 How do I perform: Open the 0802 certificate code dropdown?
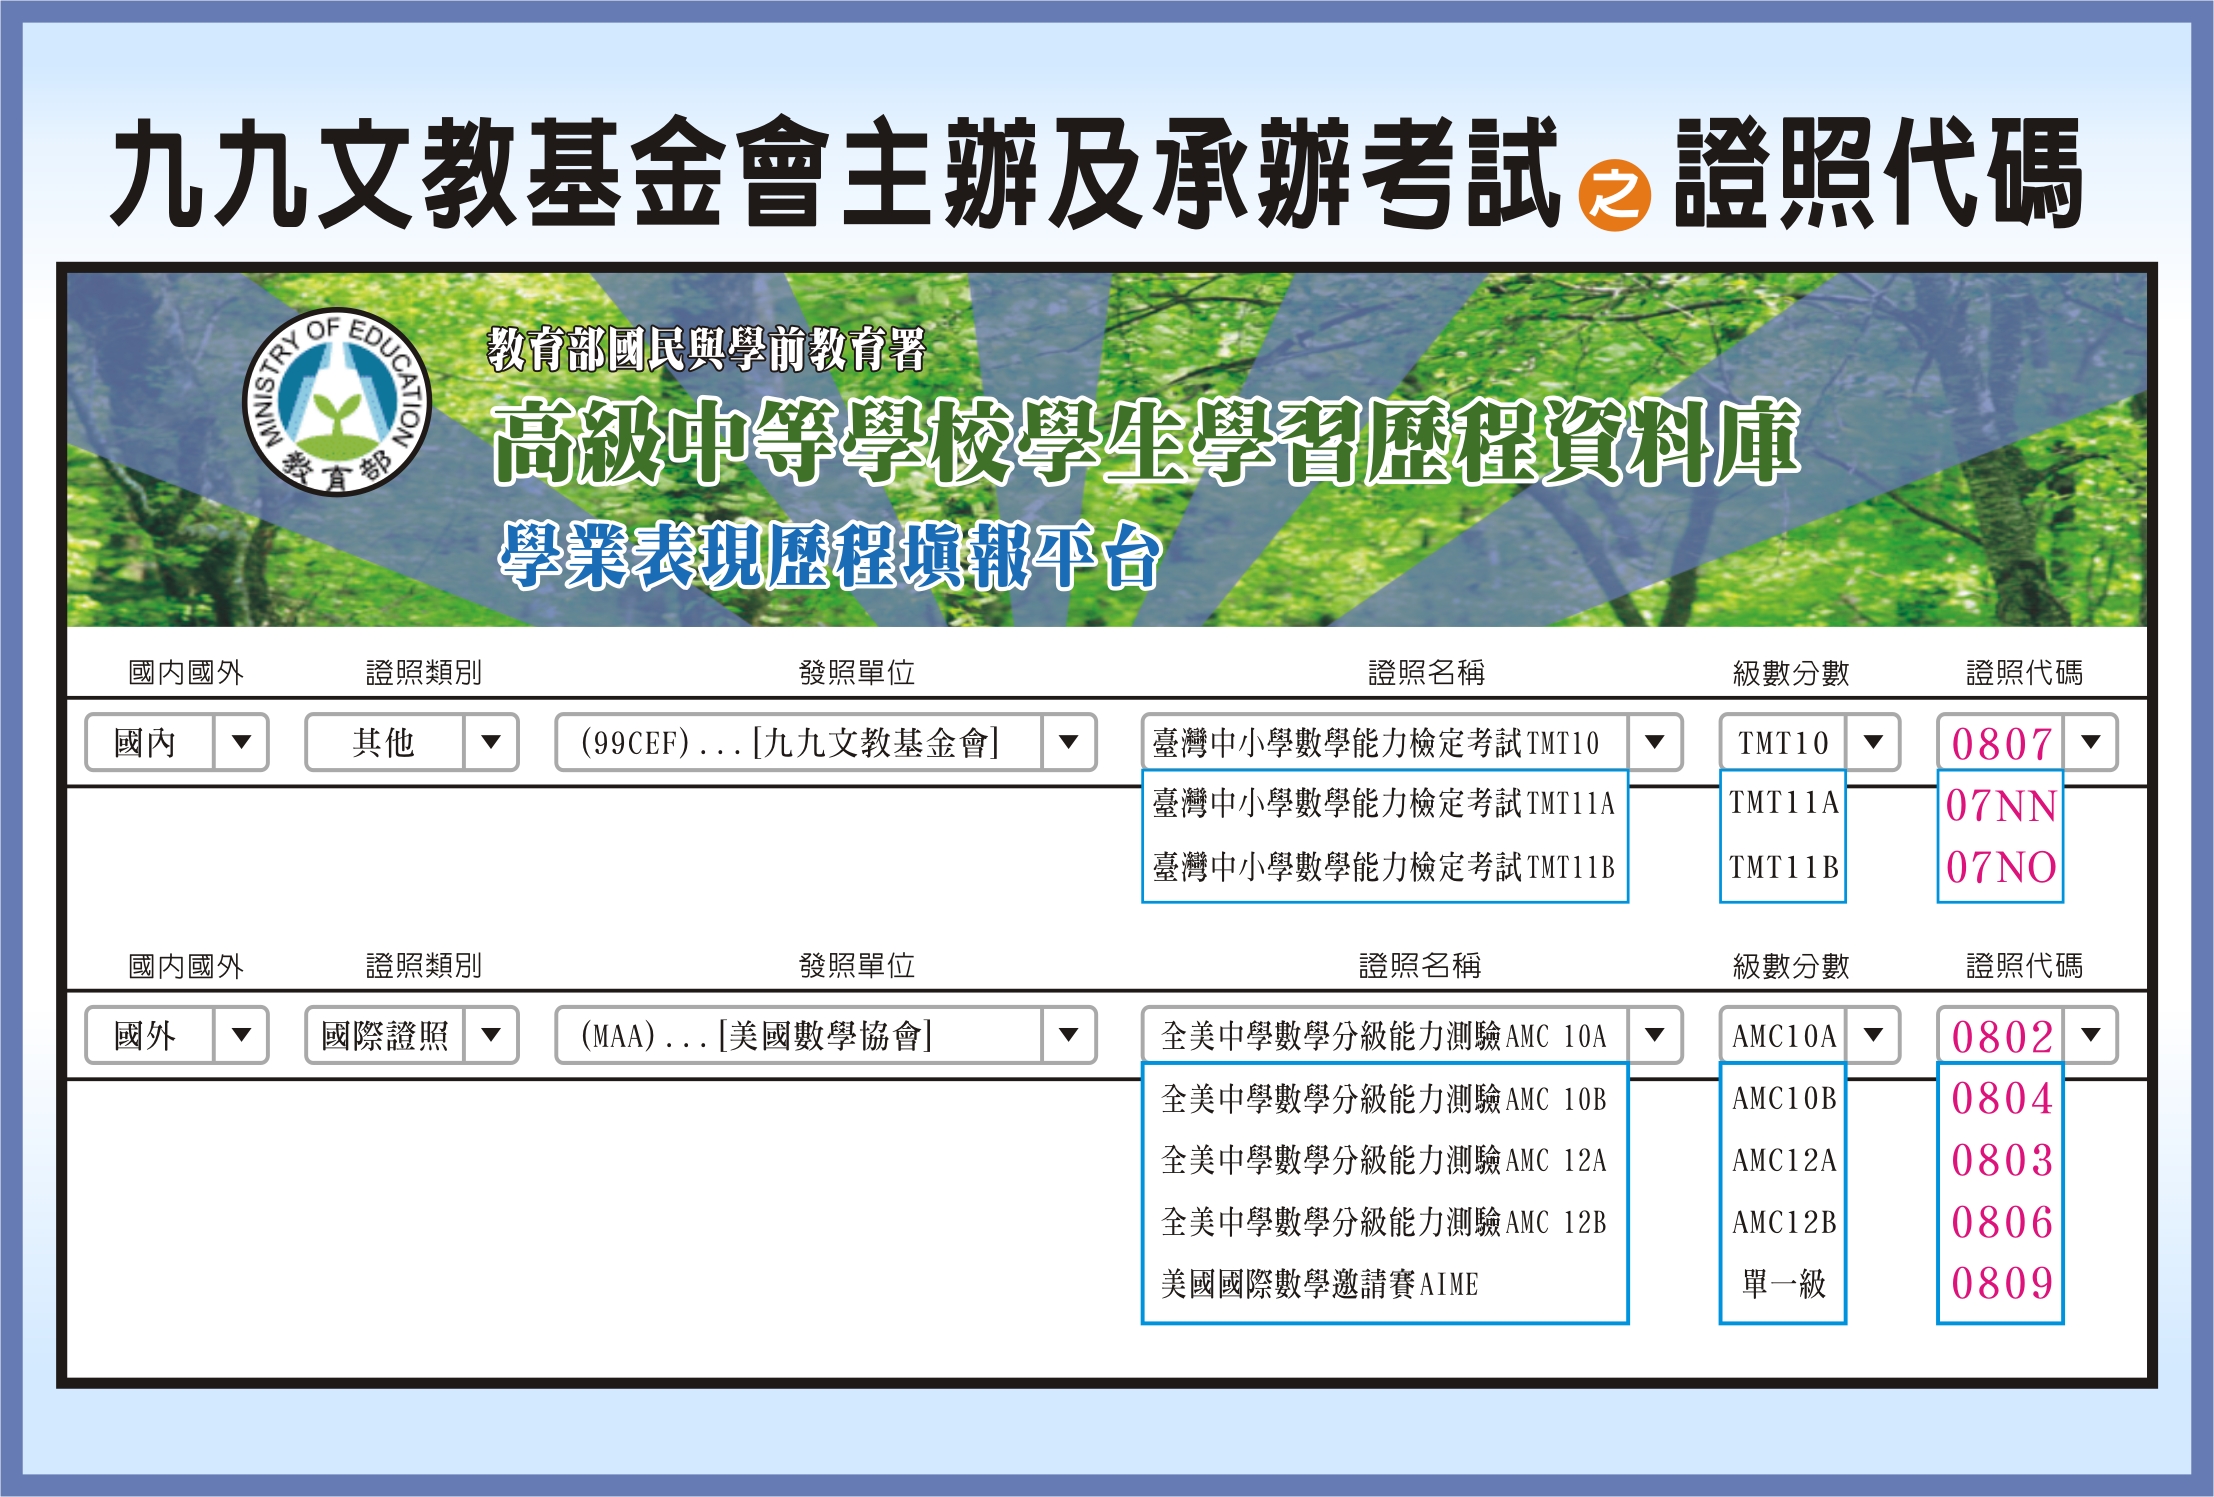point(2027,1035)
